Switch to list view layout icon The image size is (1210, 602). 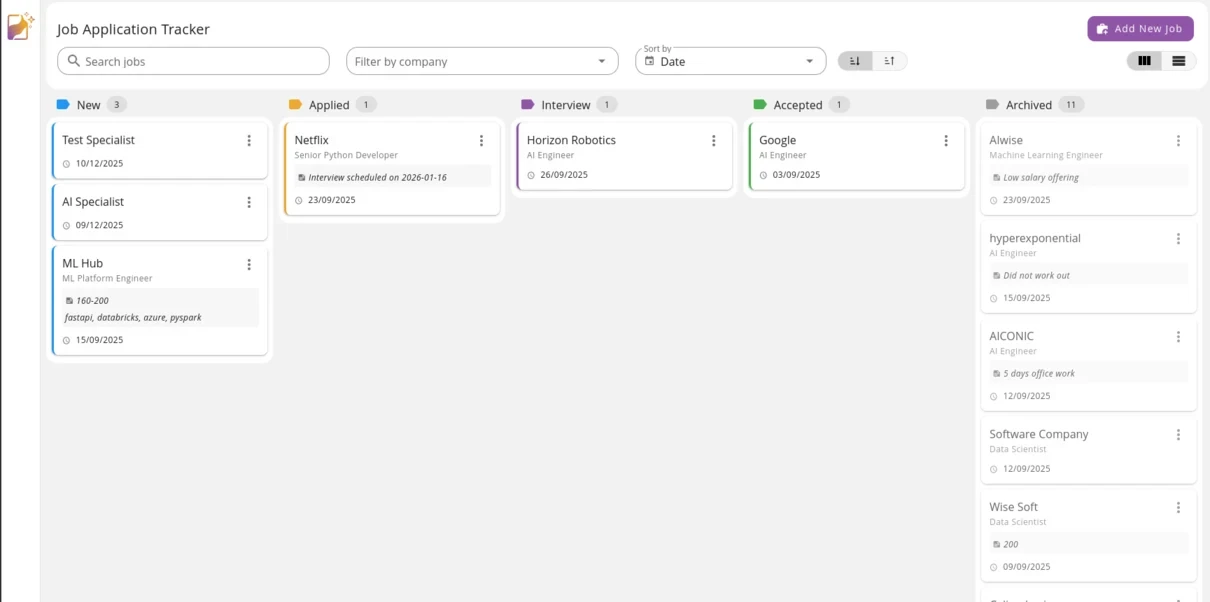tap(1178, 61)
